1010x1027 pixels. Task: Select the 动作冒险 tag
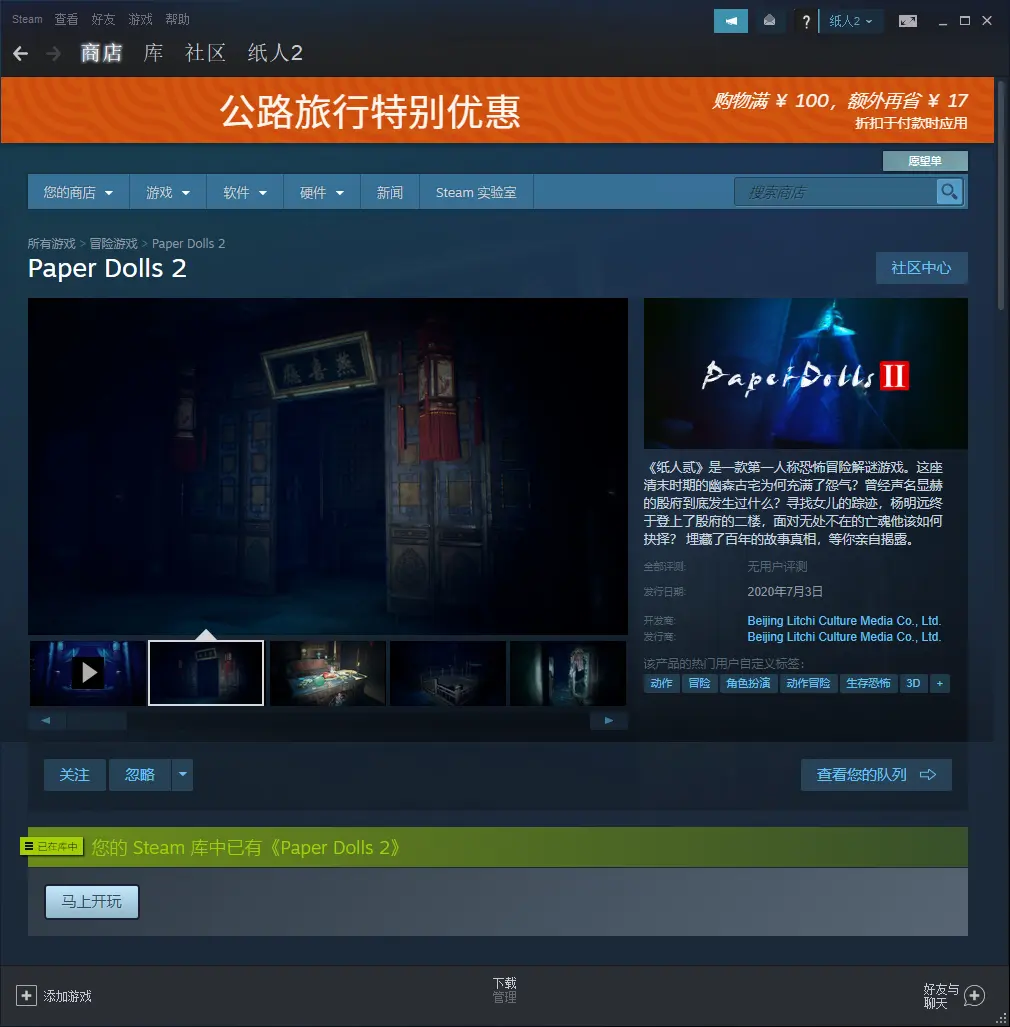click(808, 683)
